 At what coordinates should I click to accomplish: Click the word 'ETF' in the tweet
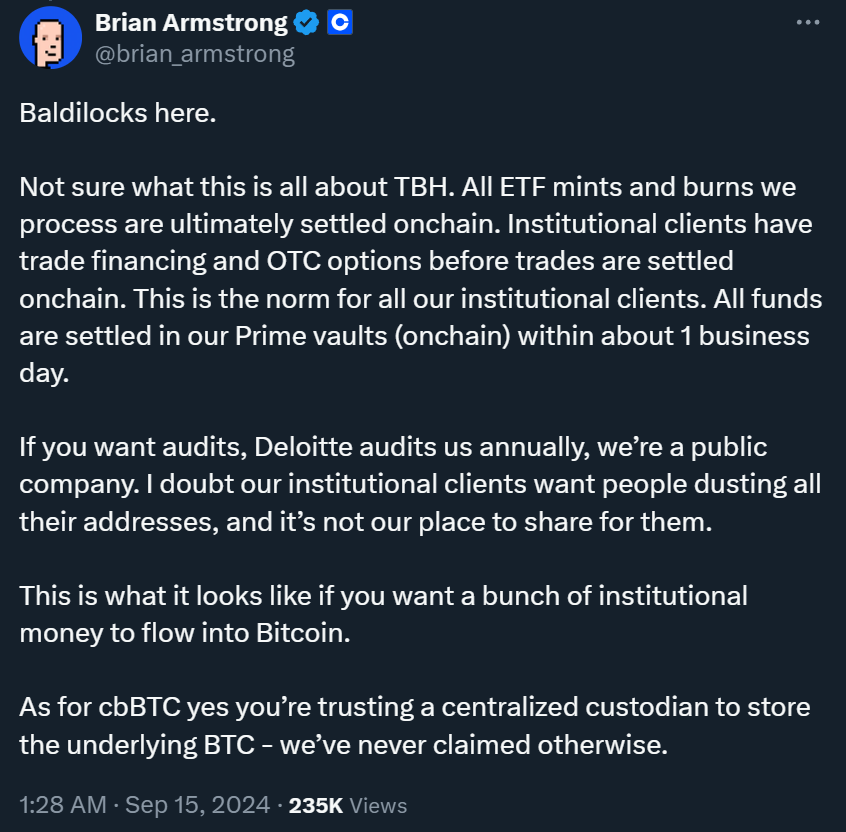522,187
